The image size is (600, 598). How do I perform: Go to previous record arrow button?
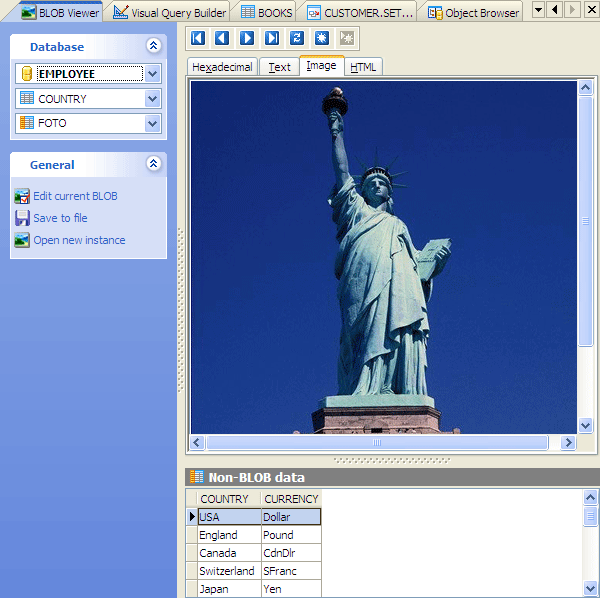click(x=222, y=38)
